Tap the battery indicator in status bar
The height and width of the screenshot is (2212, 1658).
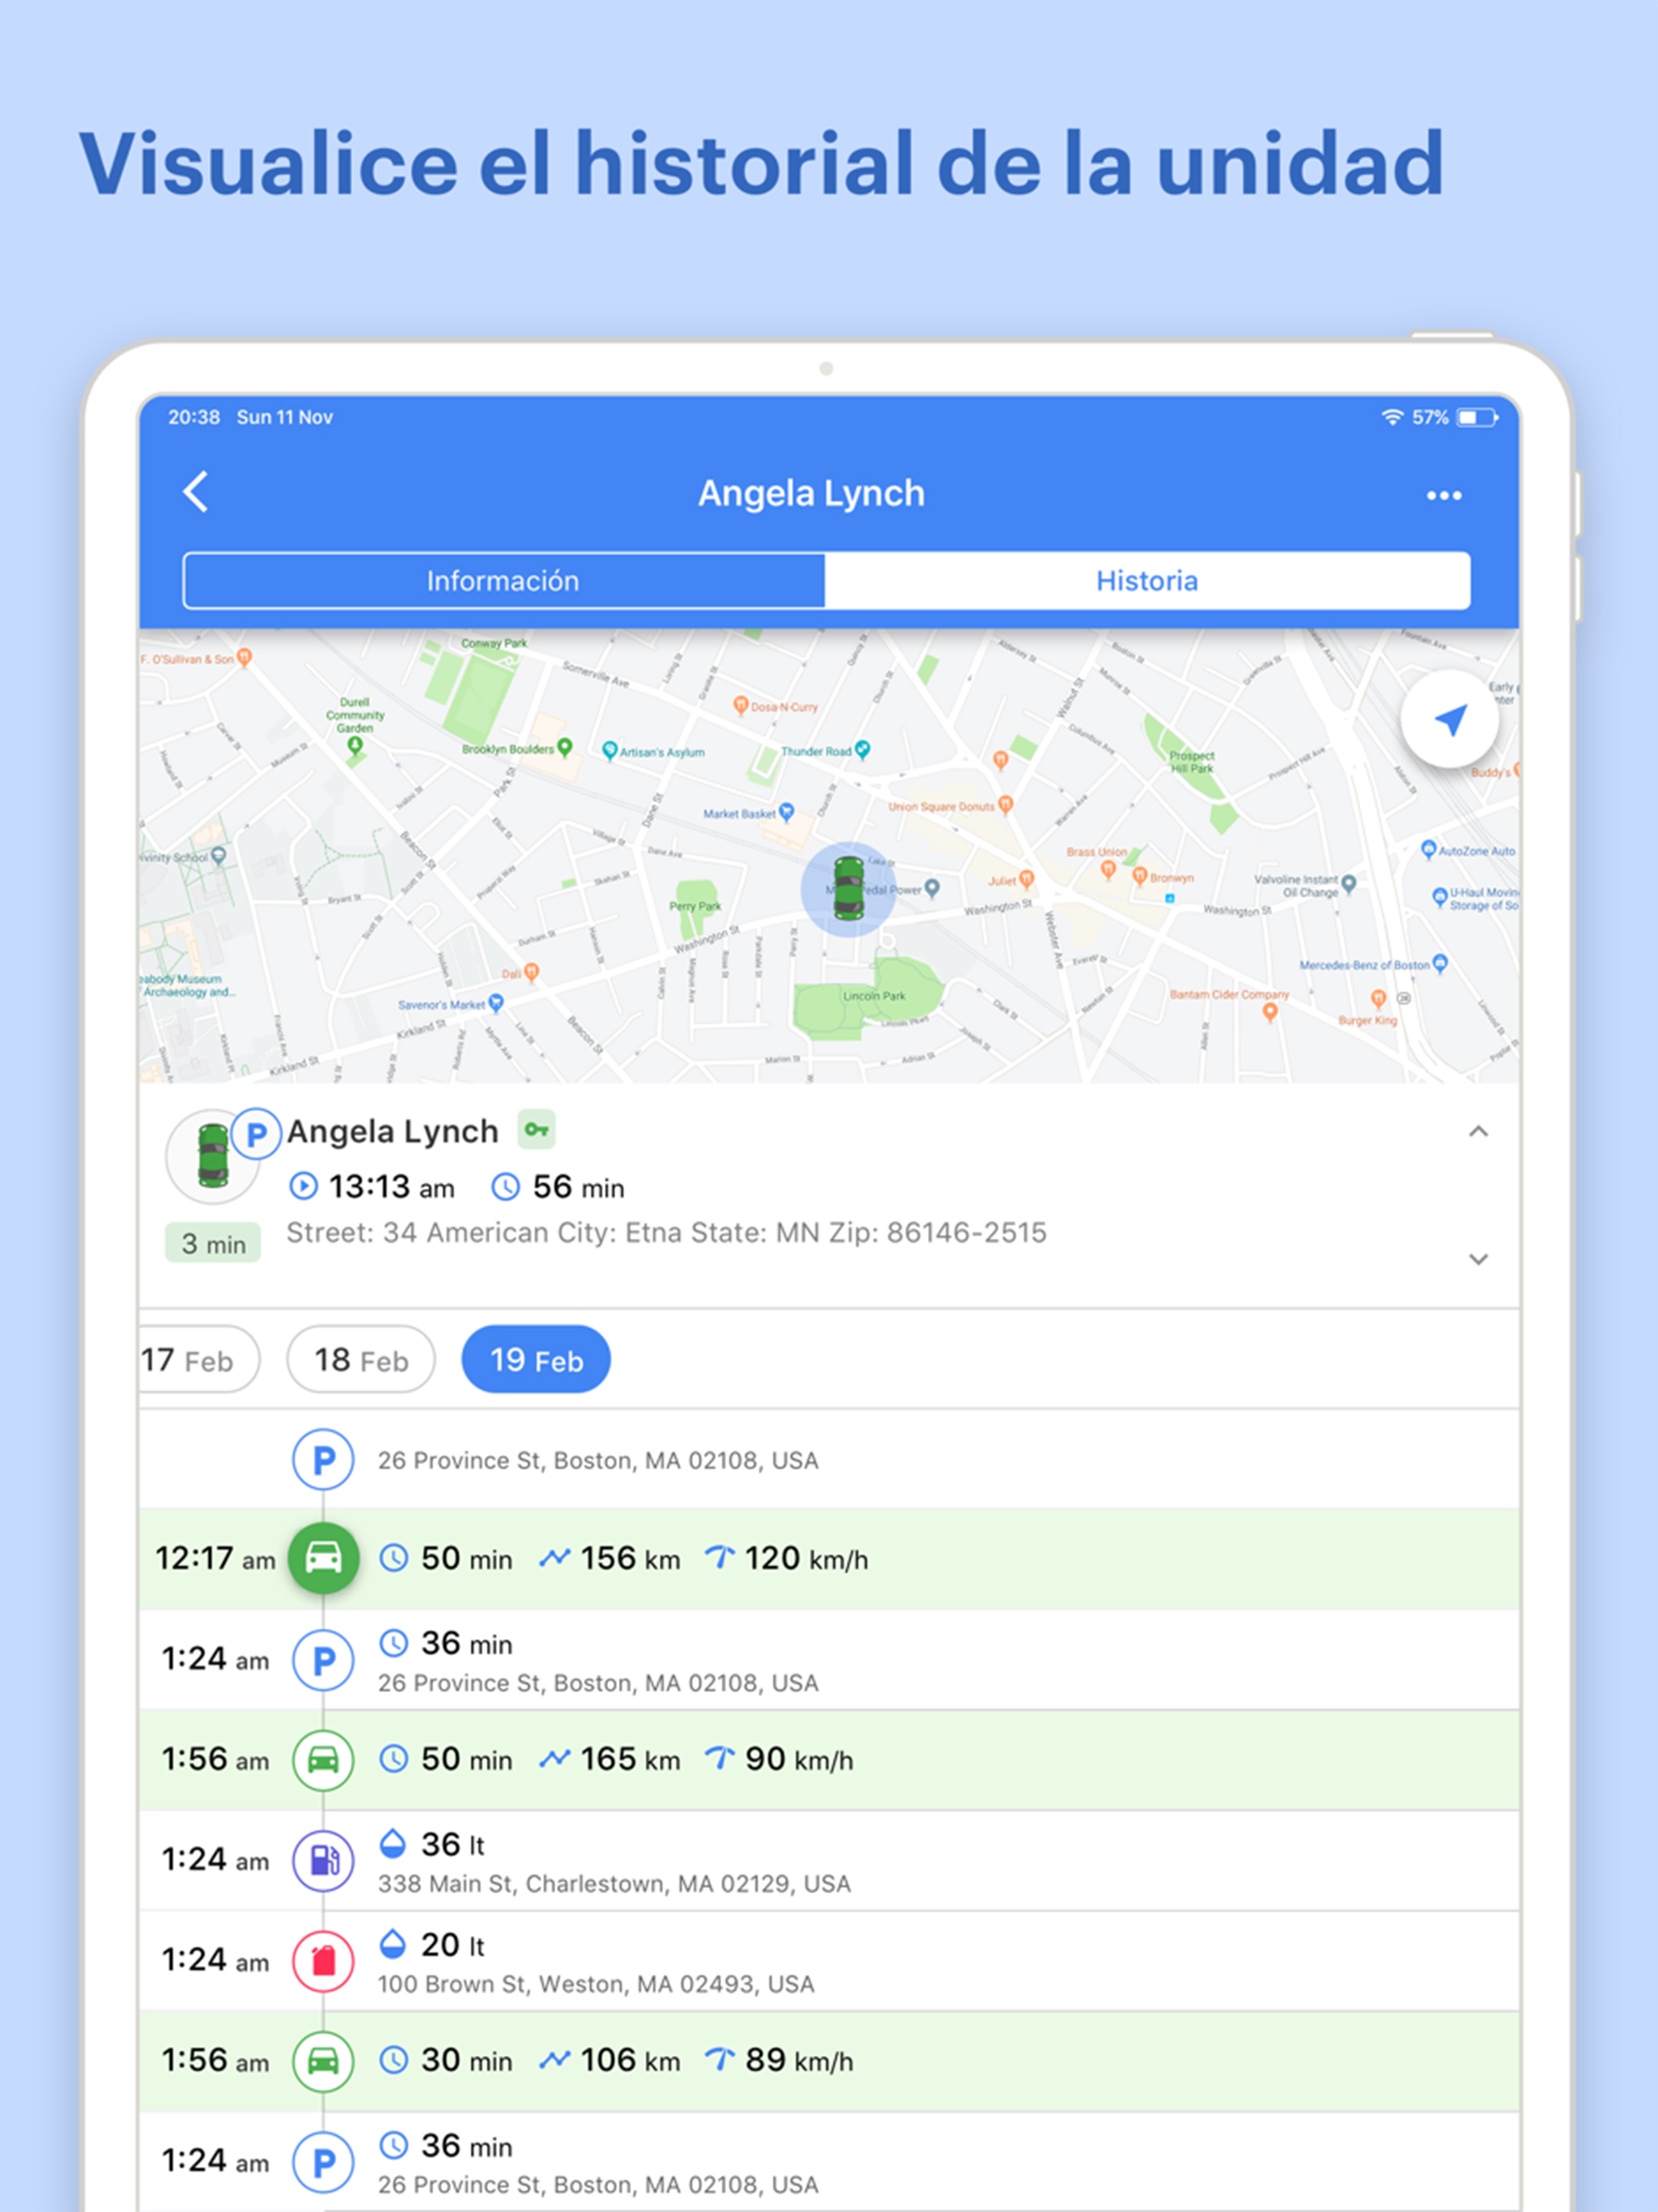[x=1477, y=417]
